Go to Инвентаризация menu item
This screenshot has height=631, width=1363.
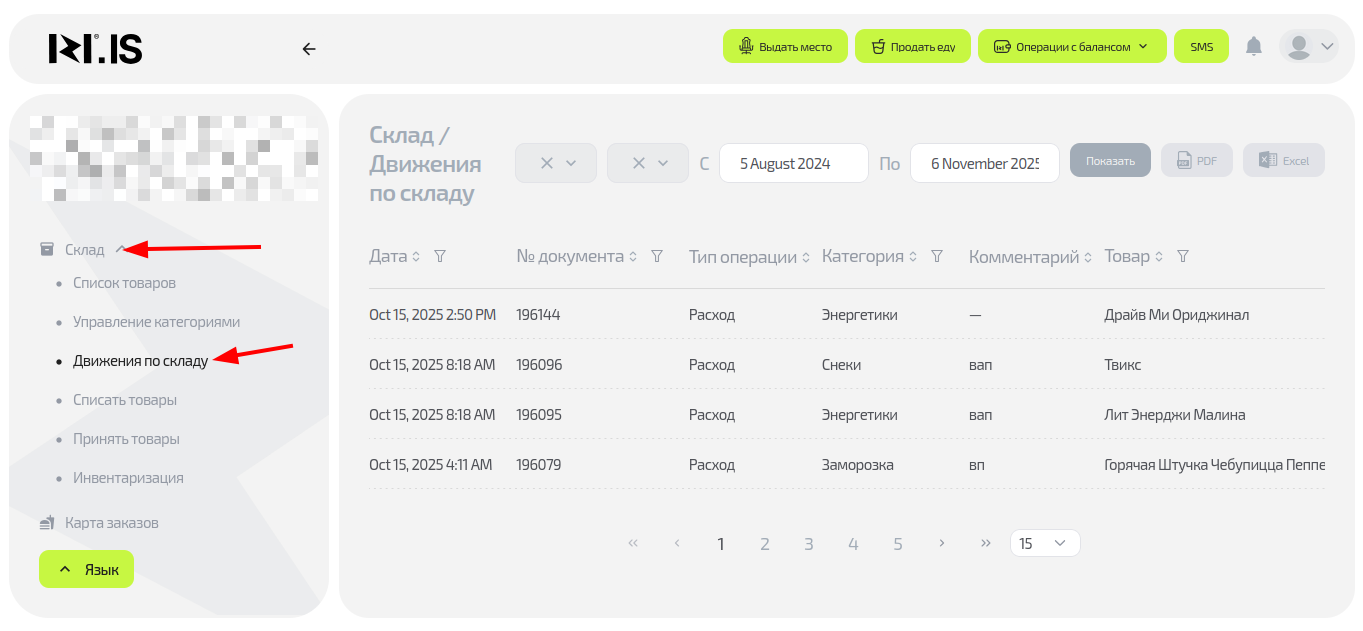click(128, 478)
